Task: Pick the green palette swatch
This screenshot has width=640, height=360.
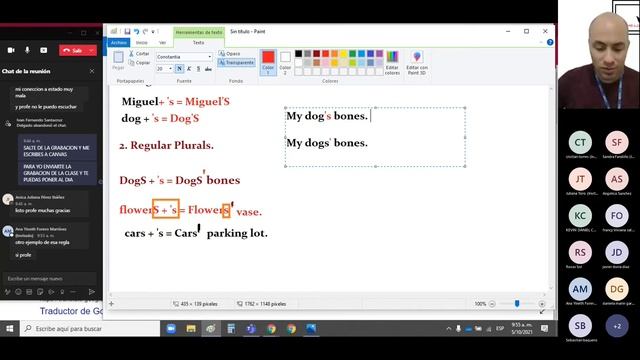Action: [353, 53]
